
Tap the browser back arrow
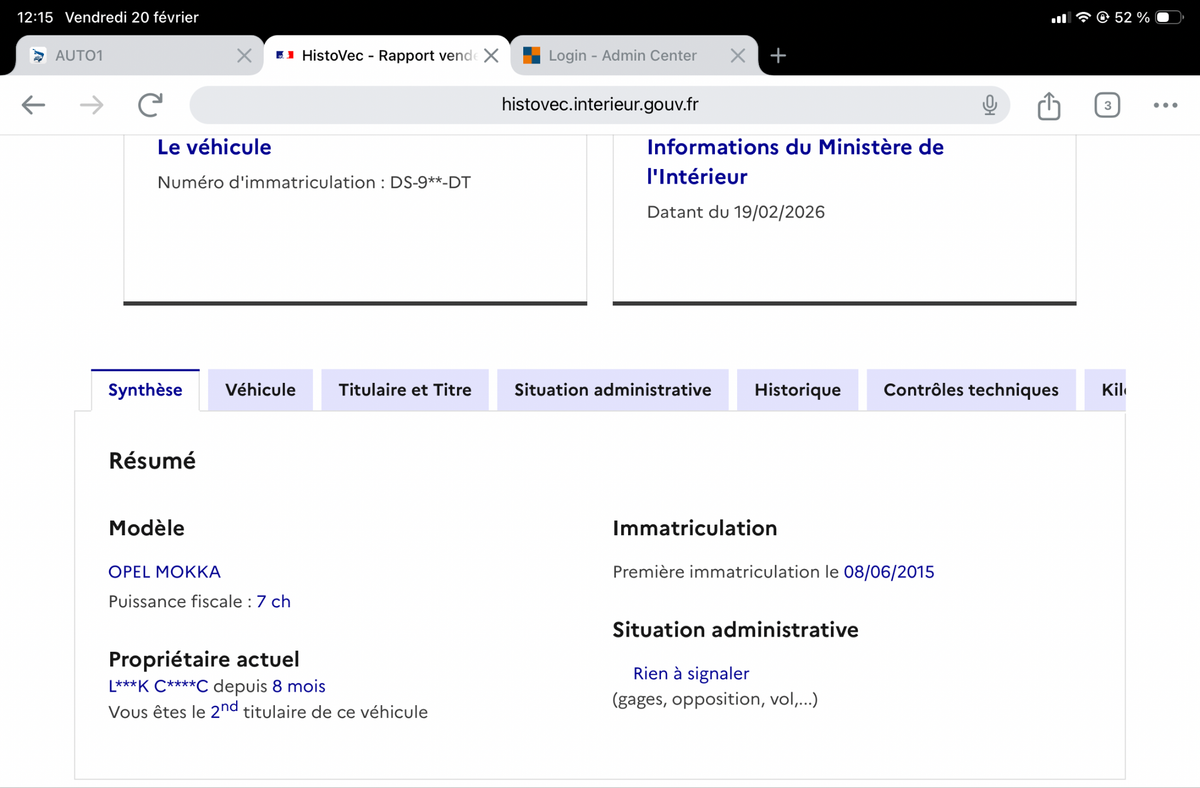pos(33,105)
